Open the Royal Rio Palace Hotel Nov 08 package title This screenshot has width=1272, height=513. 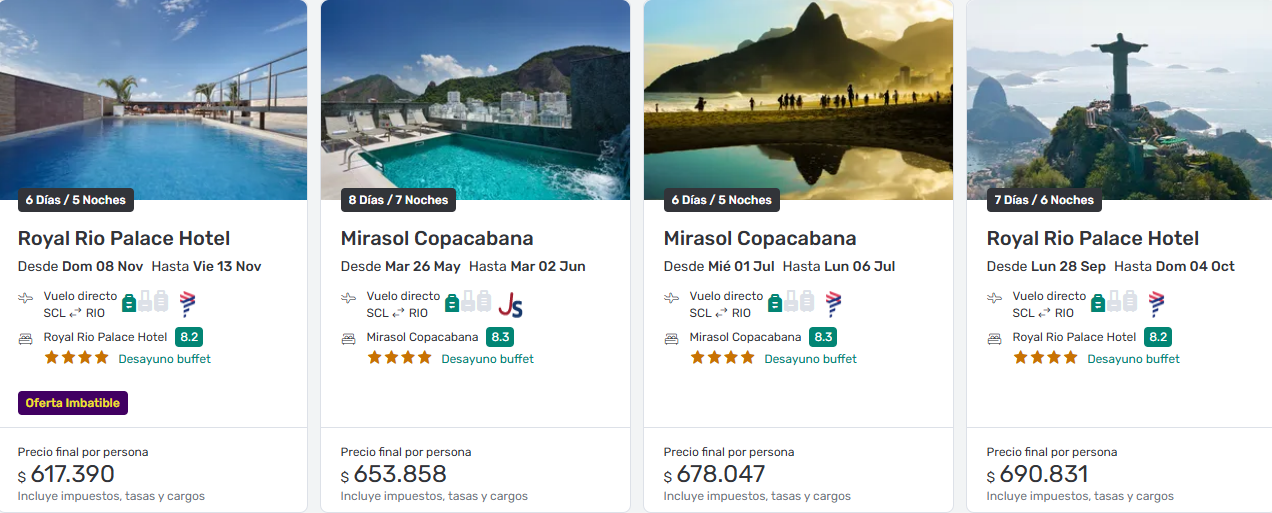(x=124, y=238)
